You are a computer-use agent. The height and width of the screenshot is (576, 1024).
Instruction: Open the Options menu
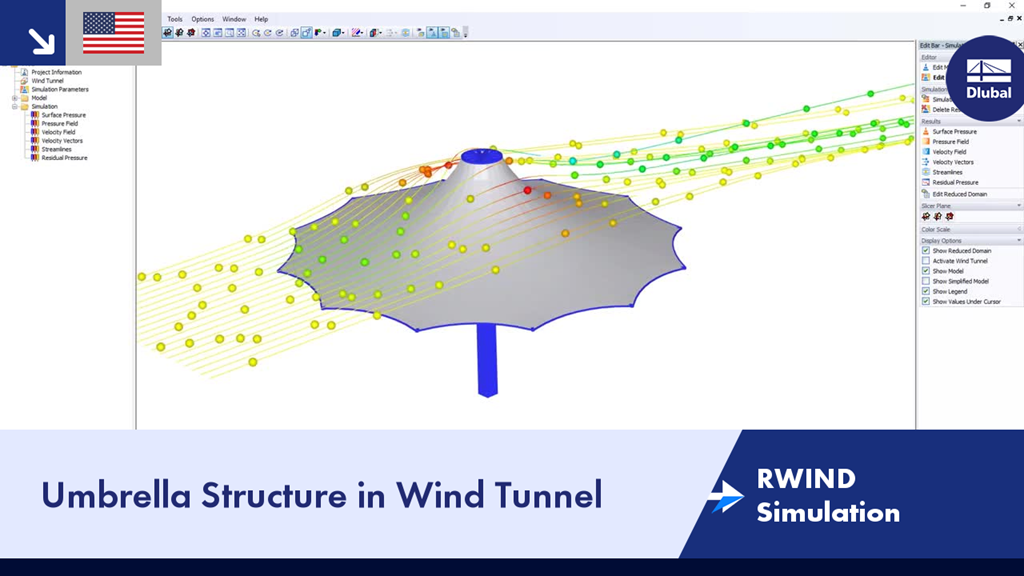pos(202,19)
